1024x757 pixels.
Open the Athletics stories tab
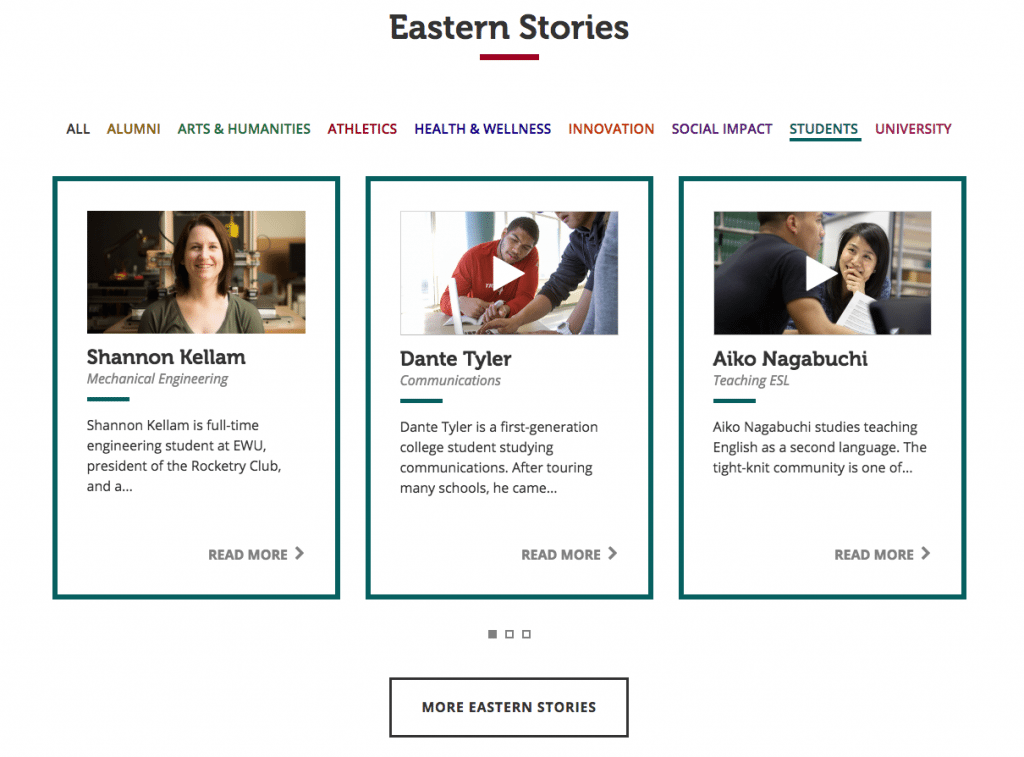click(362, 129)
